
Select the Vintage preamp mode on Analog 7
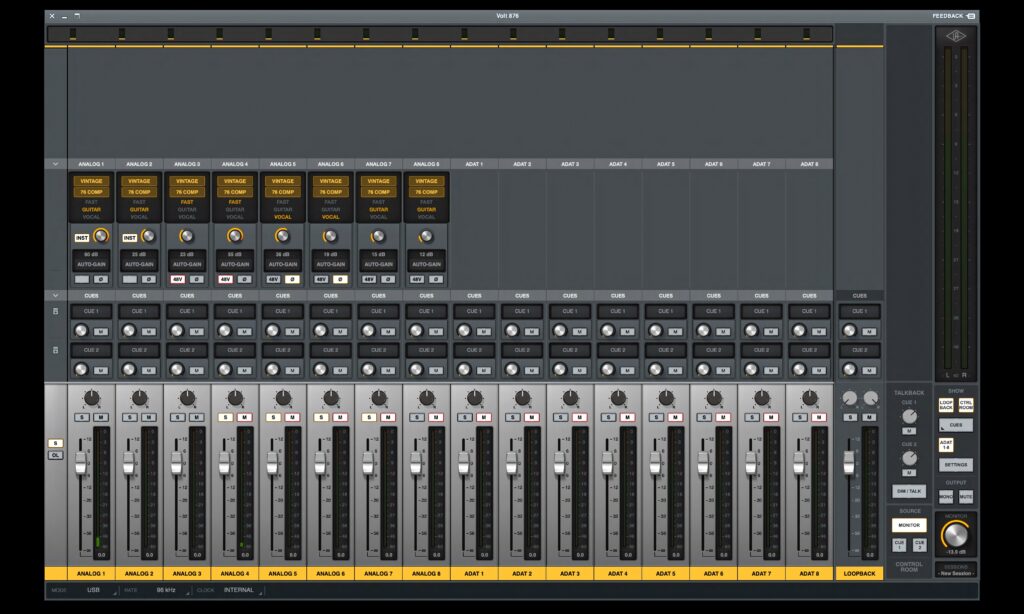378,181
